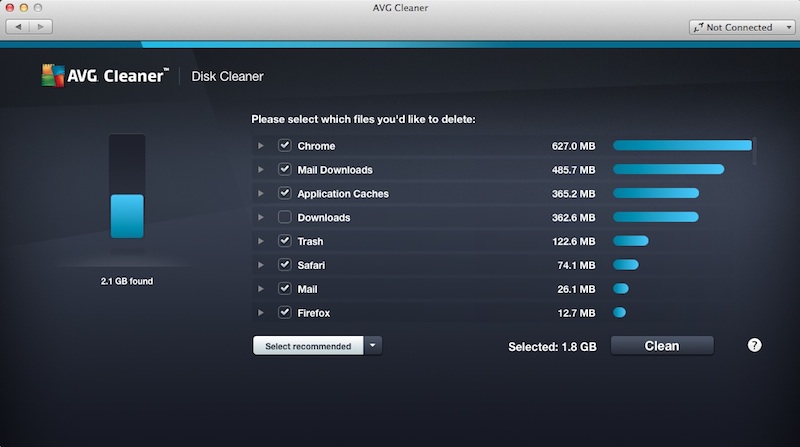The height and width of the screenshot is (447, 800).
Task: Go forward with the right arrow button
Action: [41, 27]
